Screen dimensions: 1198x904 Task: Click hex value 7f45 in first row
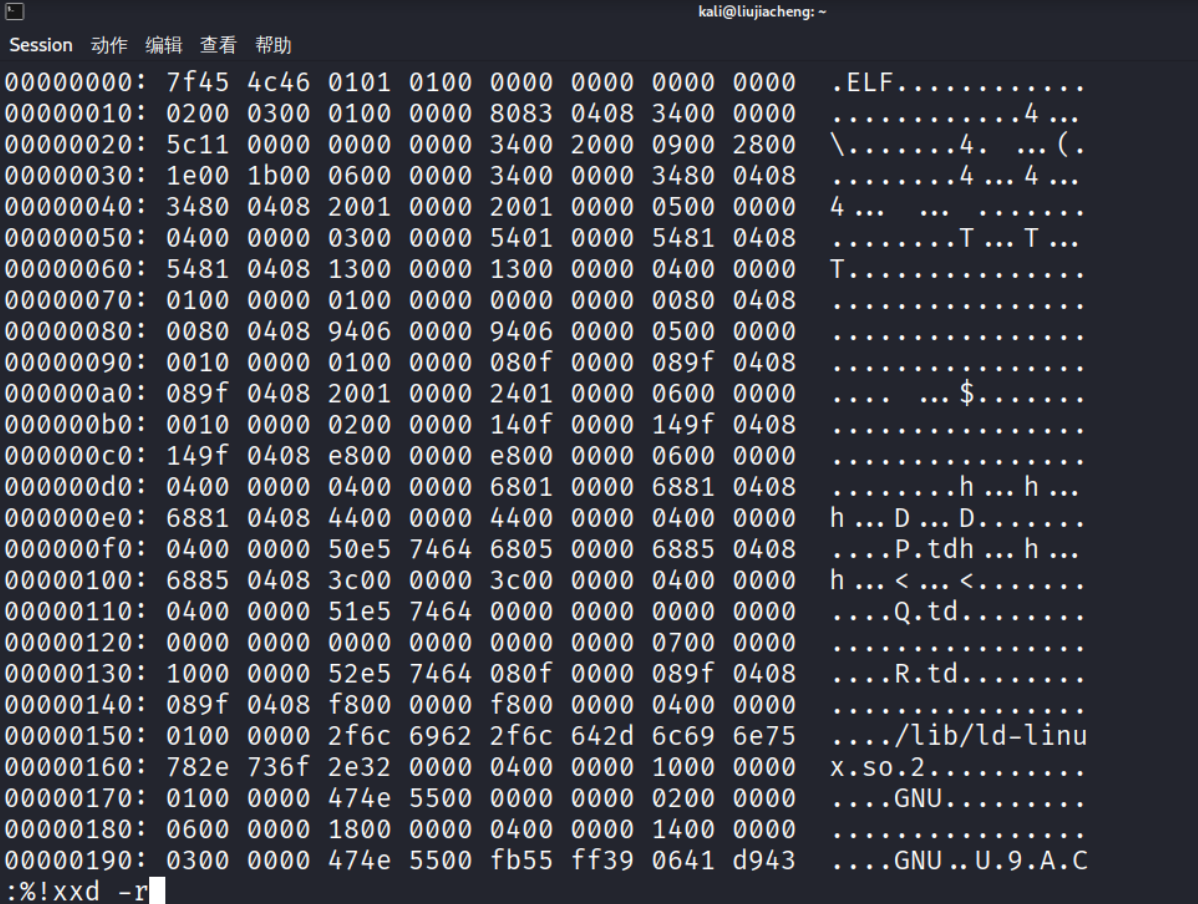pos(198,83)
